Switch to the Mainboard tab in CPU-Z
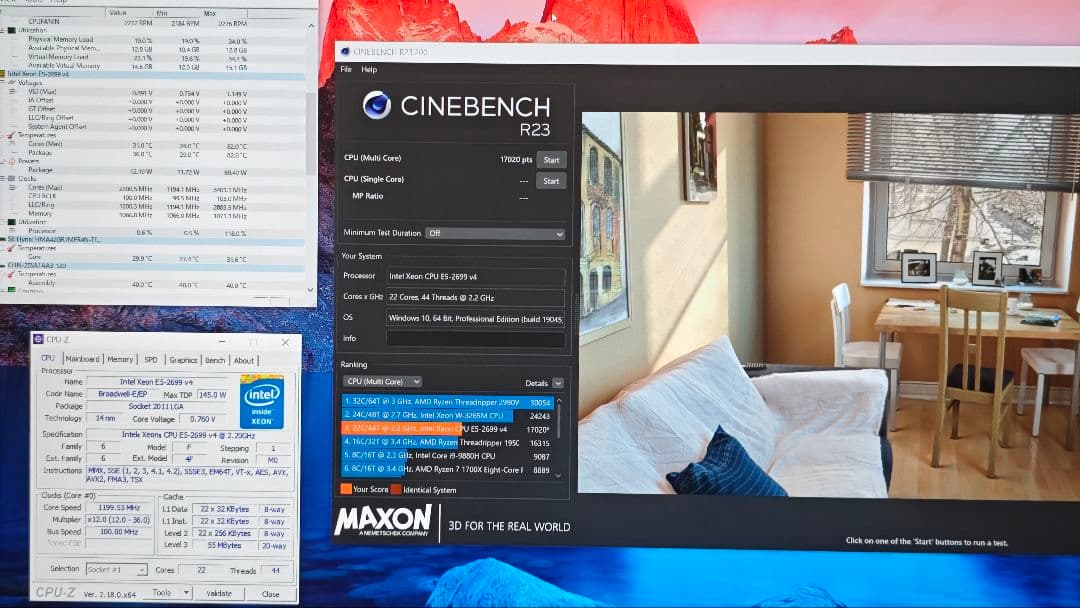This screenshot has height=608, width=1080. click(x=82, y=360)
